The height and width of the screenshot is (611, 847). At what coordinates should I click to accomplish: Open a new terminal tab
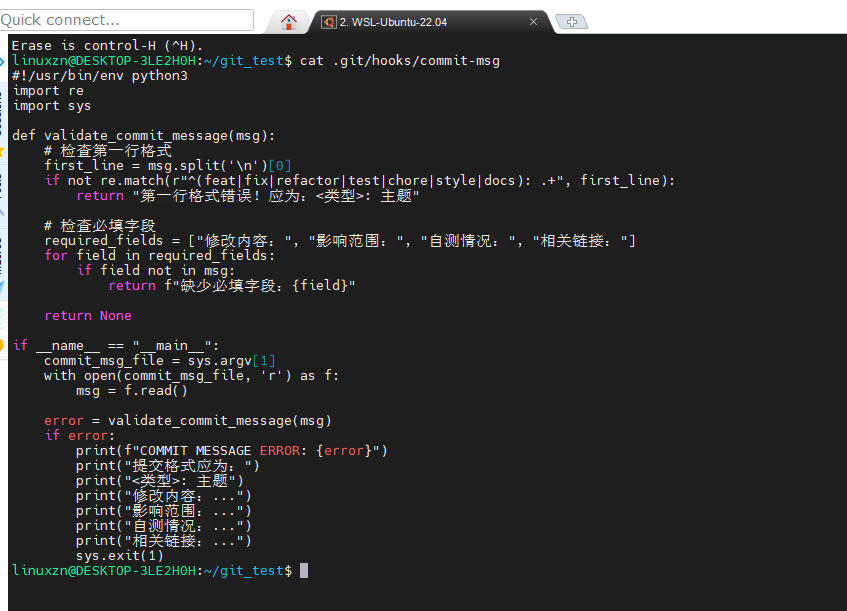pyautogui.click(x=571, y=21)
